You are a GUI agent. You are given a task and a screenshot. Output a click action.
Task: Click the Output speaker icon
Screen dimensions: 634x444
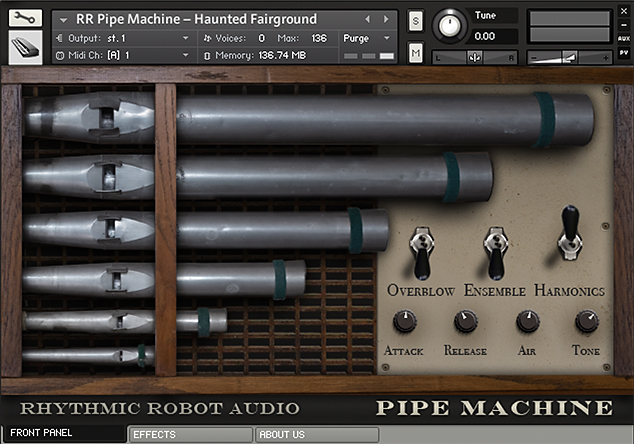point(60,38)
